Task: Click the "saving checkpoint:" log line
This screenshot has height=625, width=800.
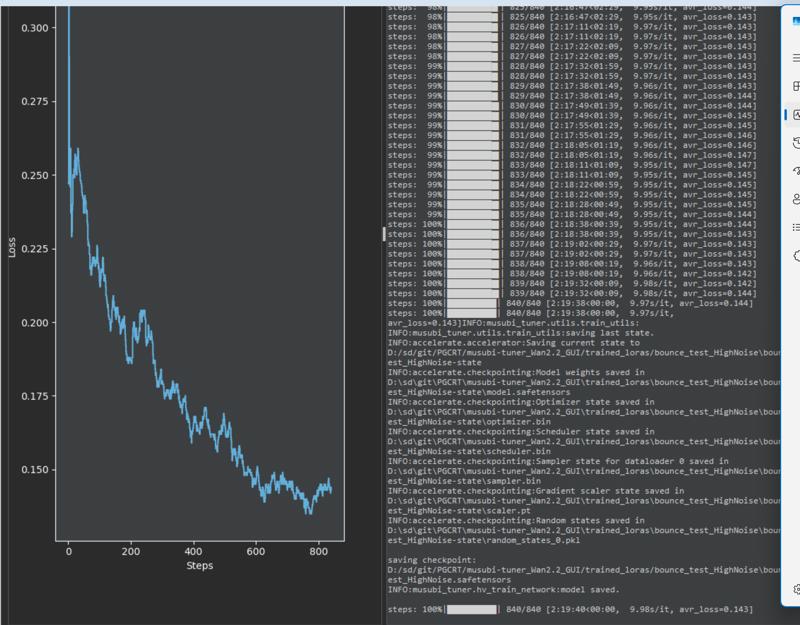Action: [432, 560]
